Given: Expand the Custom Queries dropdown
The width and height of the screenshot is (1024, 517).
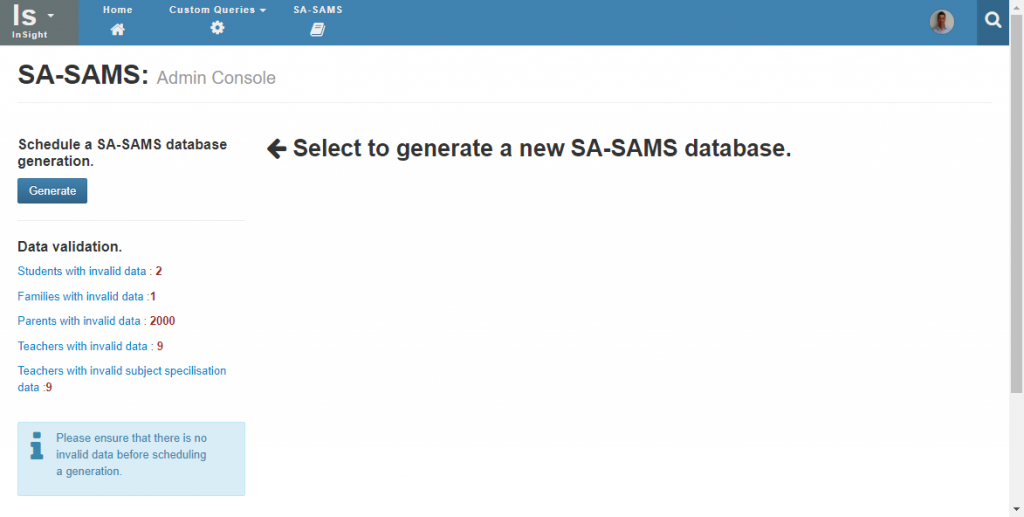Looking at the screenshot, I should click(217, 10).
